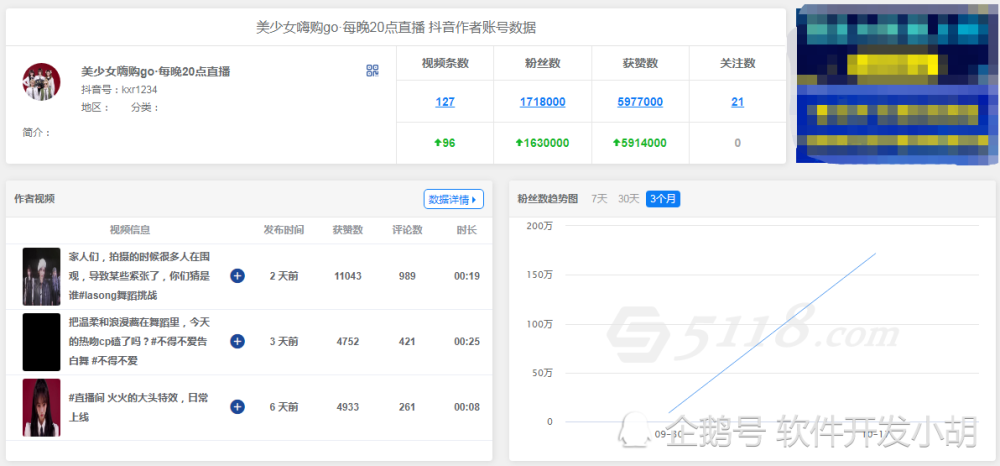Open the thumbnail of the lasong dance video
This screenshot has width=1000, height=466.
pyautogui.click(x=41, y=277)
